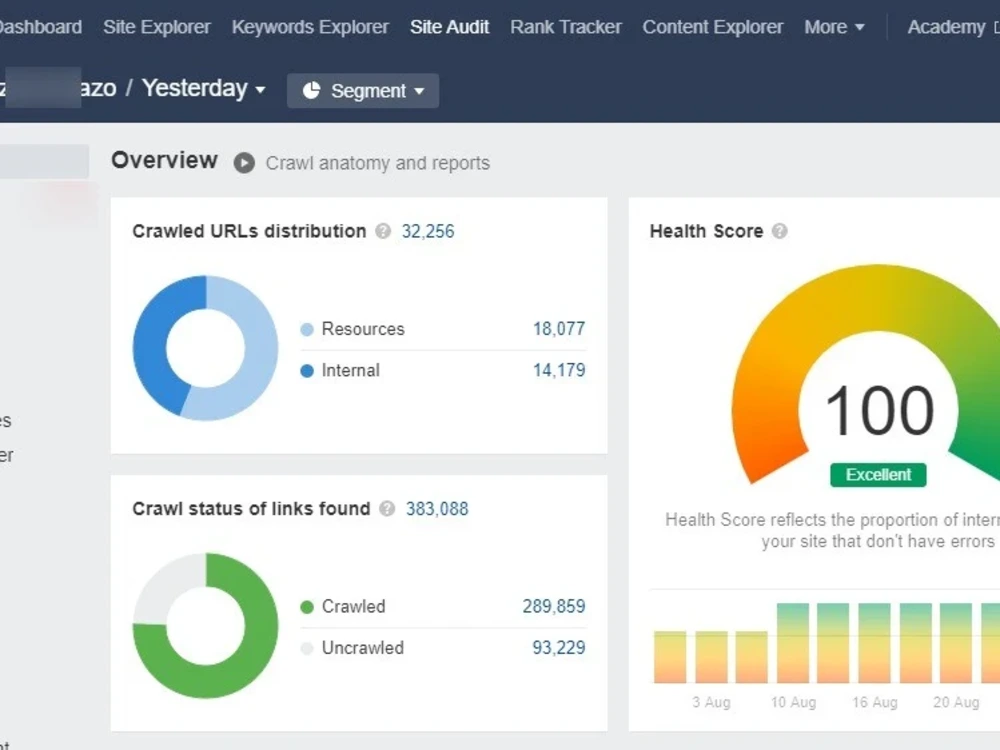Click the Excellent badge
The height and width of the screenshot is (750, 1000).
tap(878, 475)
